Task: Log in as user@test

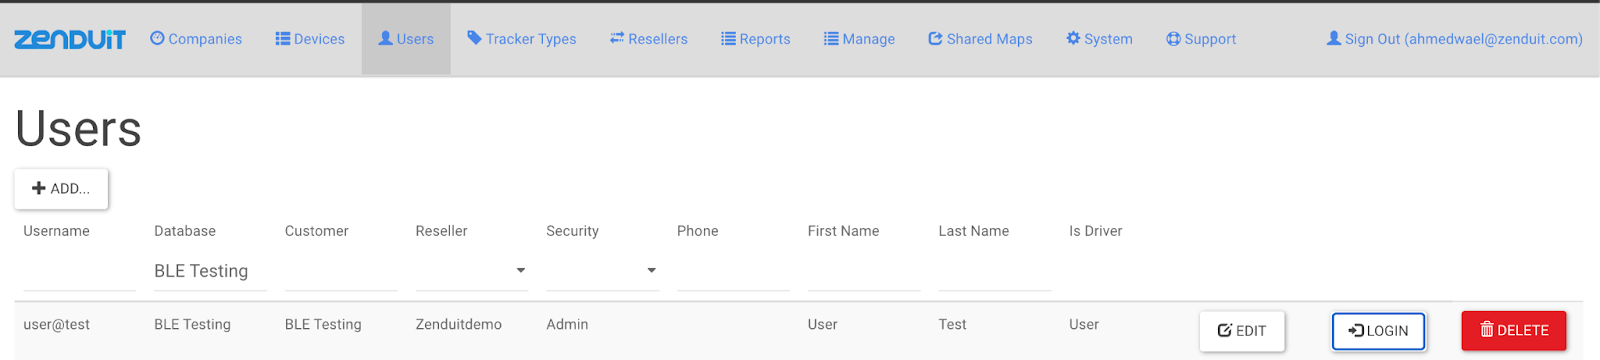Action: 1378,331
